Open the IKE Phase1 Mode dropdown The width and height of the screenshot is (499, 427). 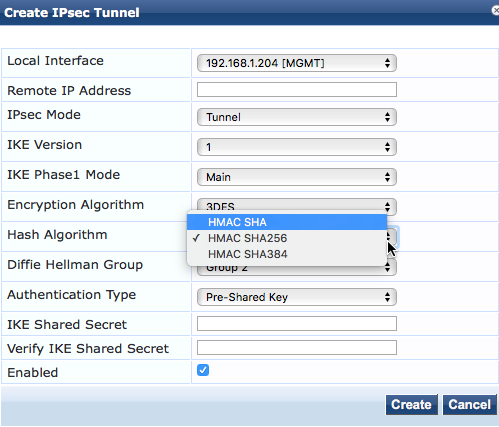pos(297,177)
